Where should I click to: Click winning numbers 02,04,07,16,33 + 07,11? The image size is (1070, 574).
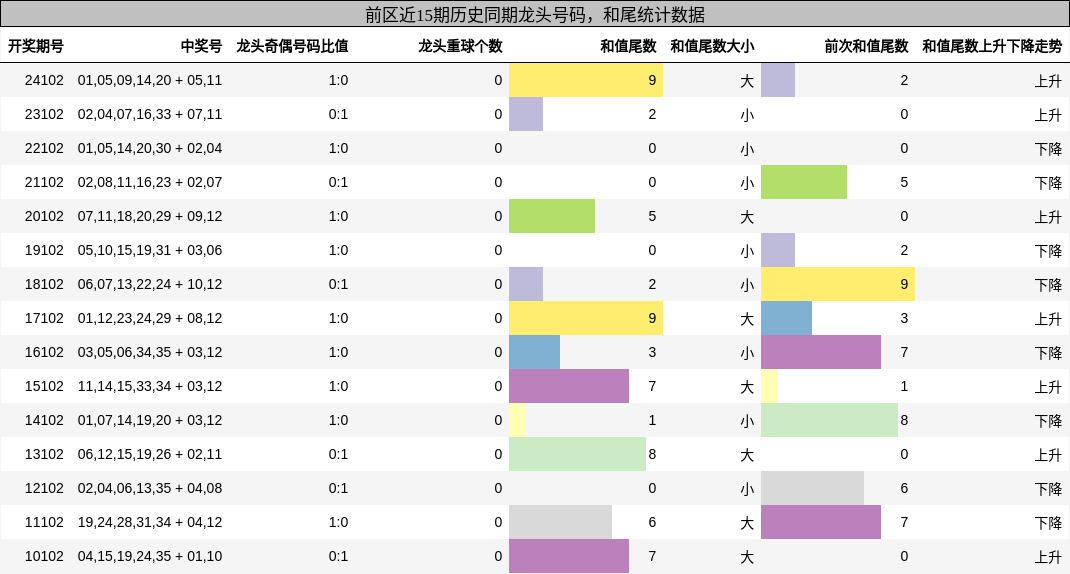click(x=149, y=114)
